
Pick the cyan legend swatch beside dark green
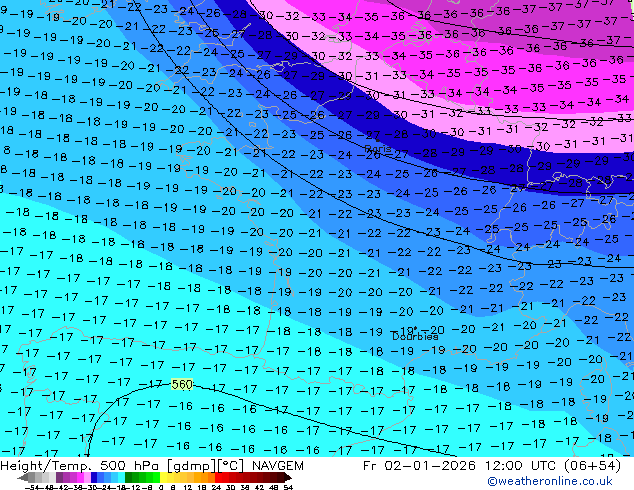[x=121, y=477]
